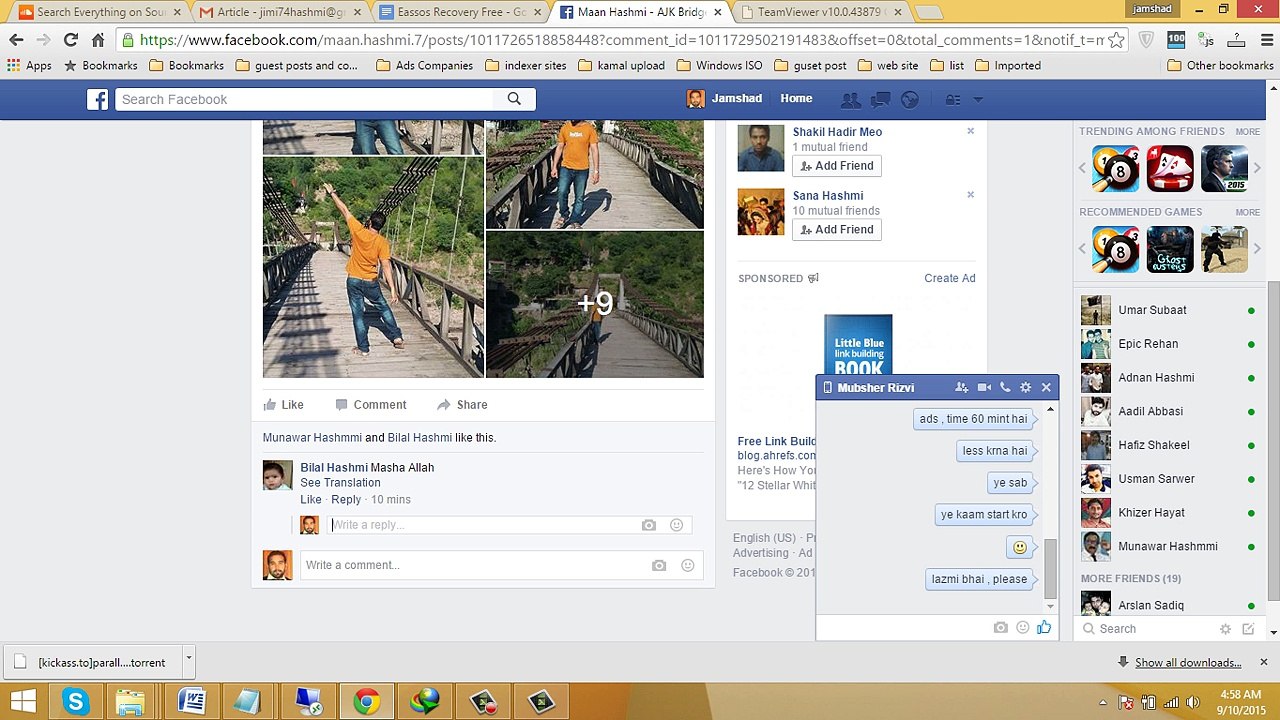This screenshot has height=720, width=1280.
Task: Dismiss Shakil Hadir Meo friend suggestion
Action: (x=970, y=131)
